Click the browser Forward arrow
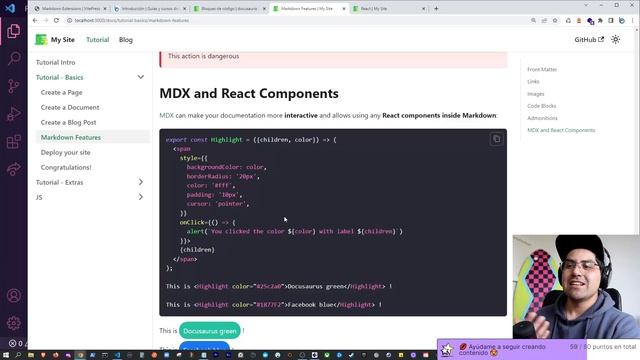 point(46,20)
